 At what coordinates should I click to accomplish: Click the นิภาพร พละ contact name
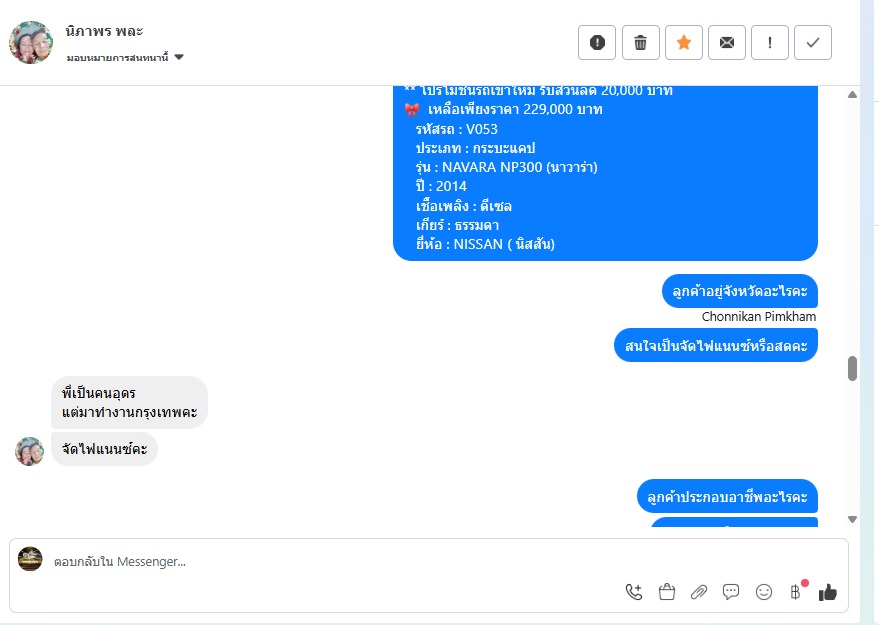(104, 31)
